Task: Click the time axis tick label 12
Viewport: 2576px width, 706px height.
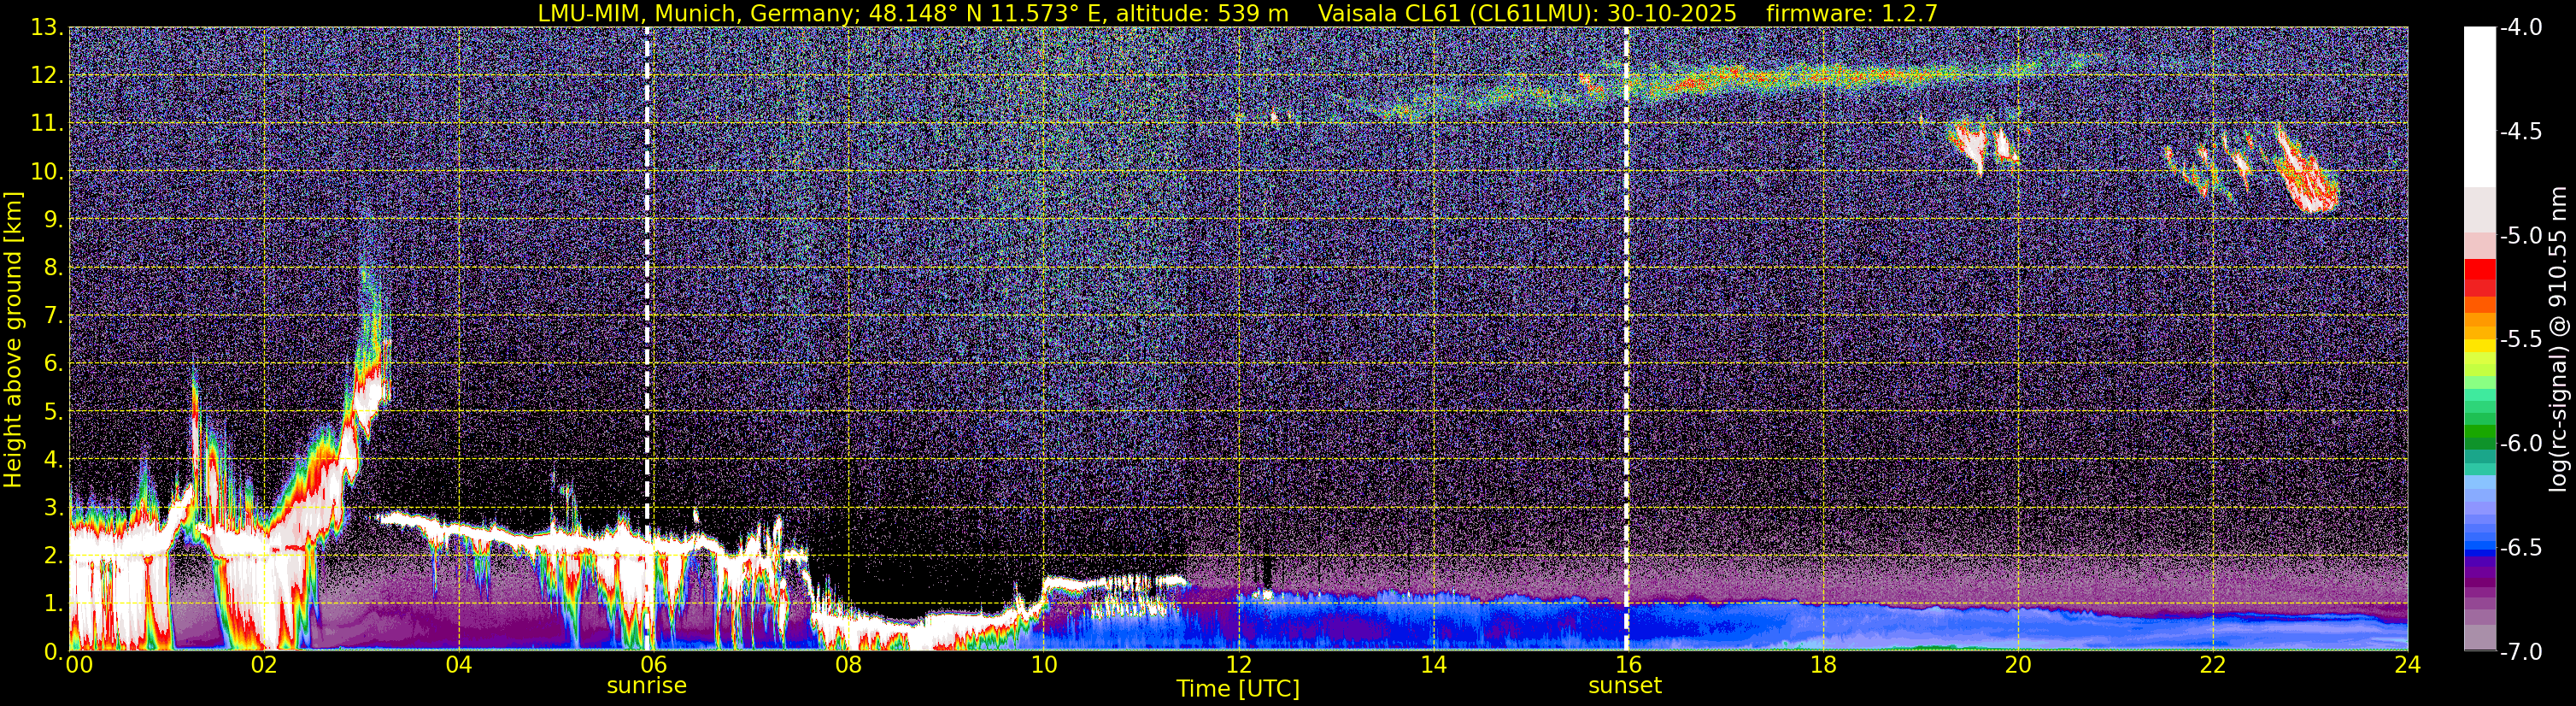Action: [x=1238, y=665]
